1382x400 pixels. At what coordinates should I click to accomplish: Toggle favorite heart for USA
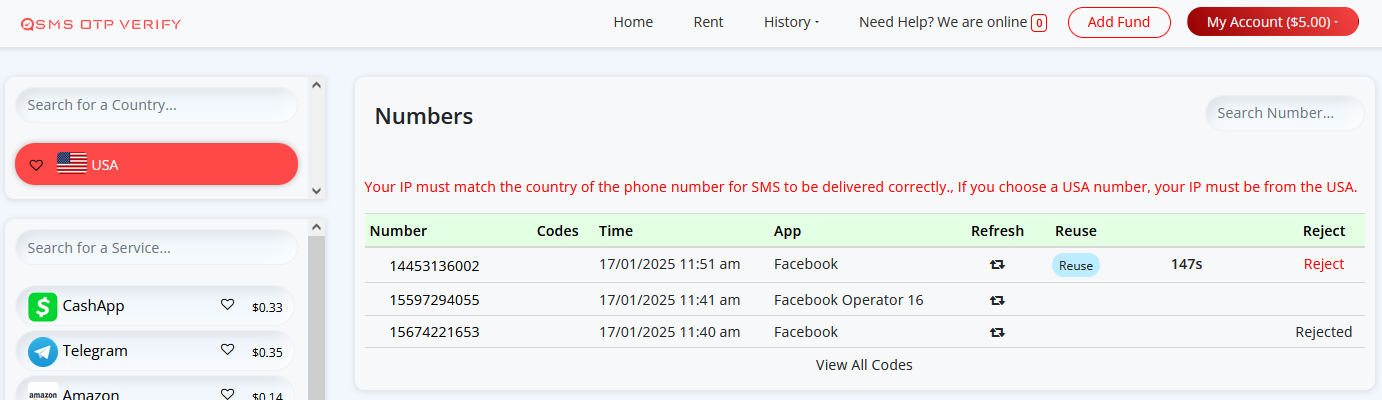[36, 165]
